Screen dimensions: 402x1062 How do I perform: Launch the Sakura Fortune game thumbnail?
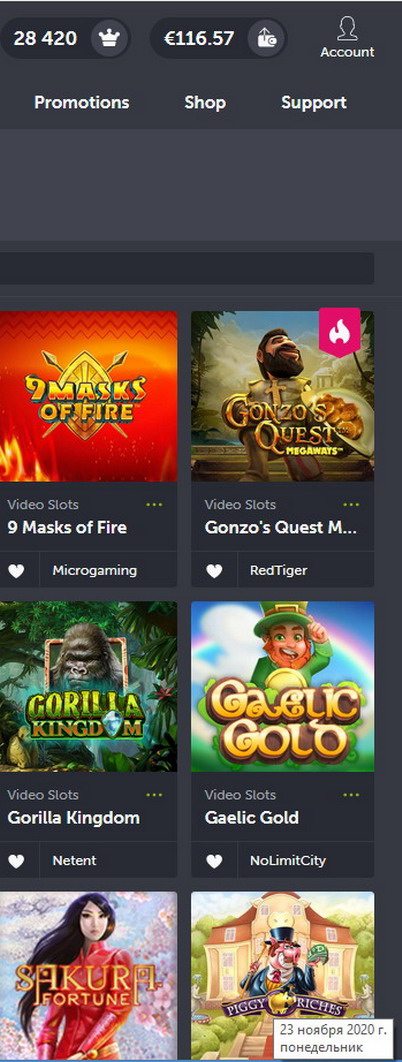click(x=89, y=976)
